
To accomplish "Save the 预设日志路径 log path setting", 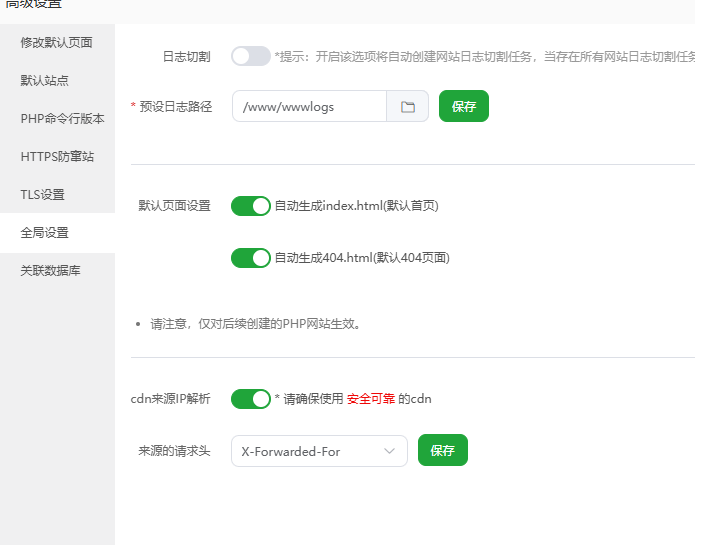I will [x=464, y=107].
